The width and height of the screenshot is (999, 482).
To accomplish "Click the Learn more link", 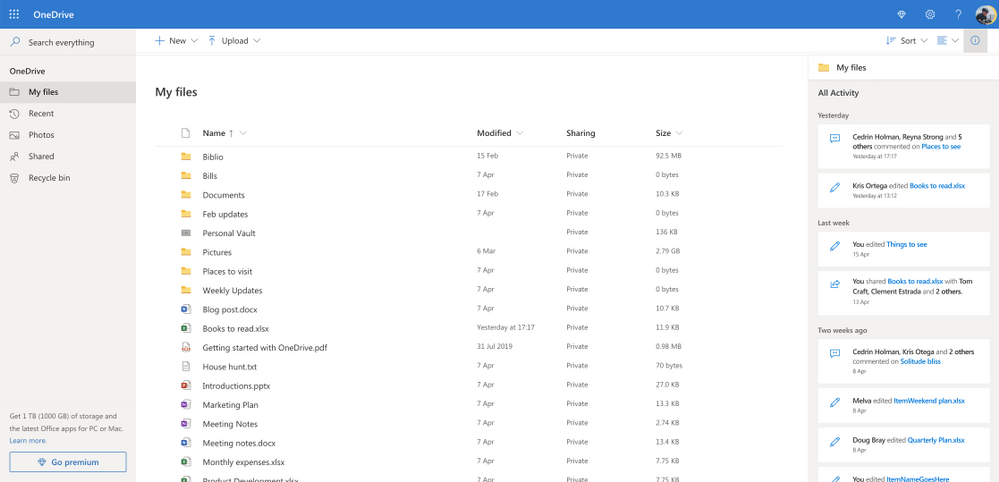I will coord(28,441).
